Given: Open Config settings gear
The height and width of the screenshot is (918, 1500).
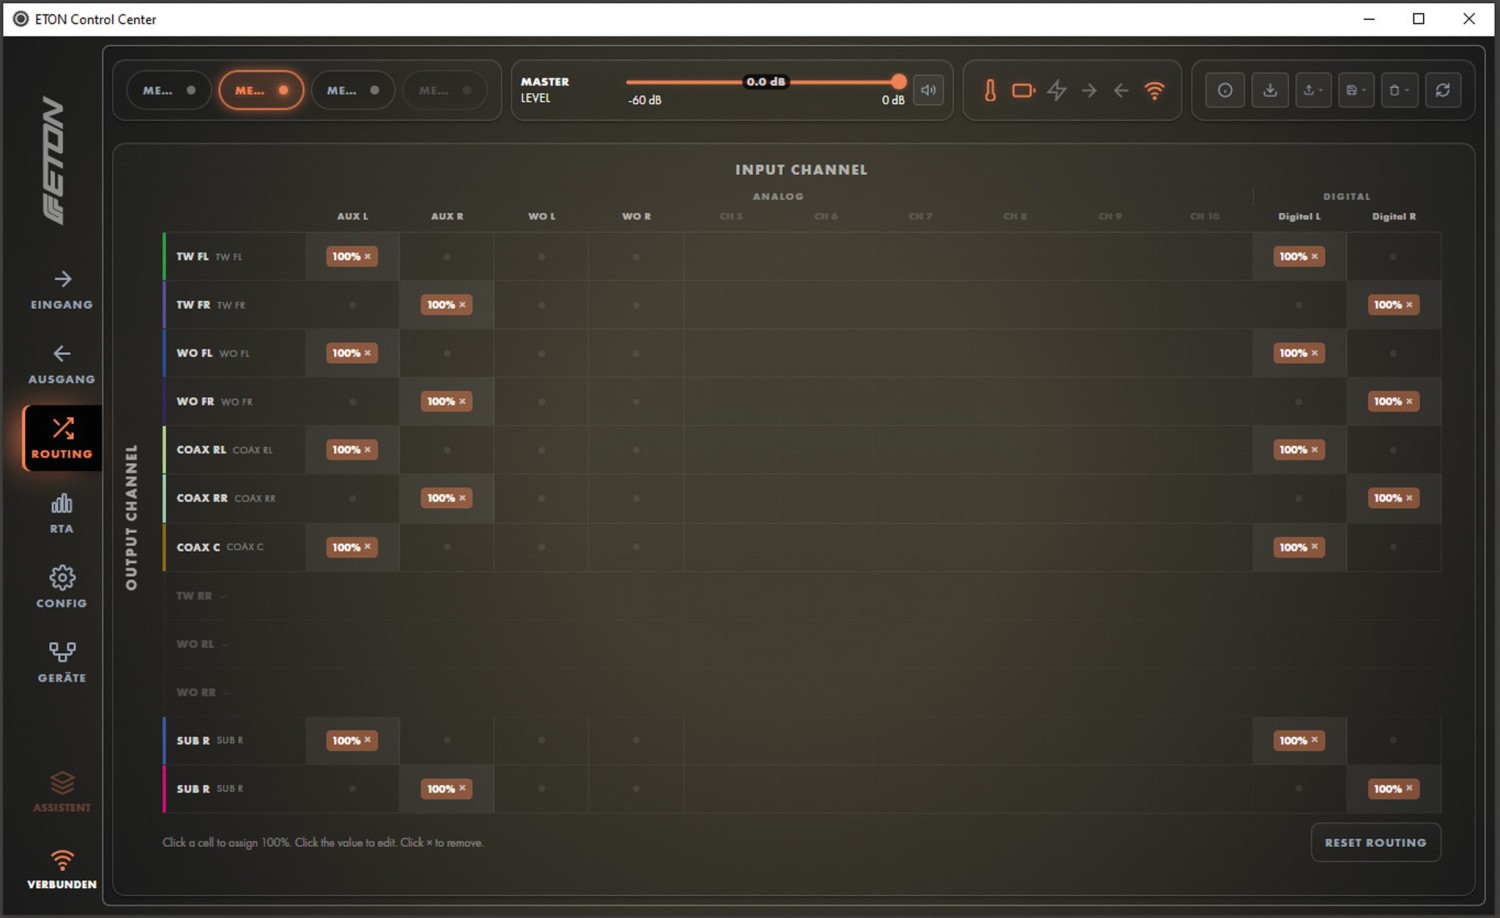Looking at the screenshot, I should (x=62, y=587).
